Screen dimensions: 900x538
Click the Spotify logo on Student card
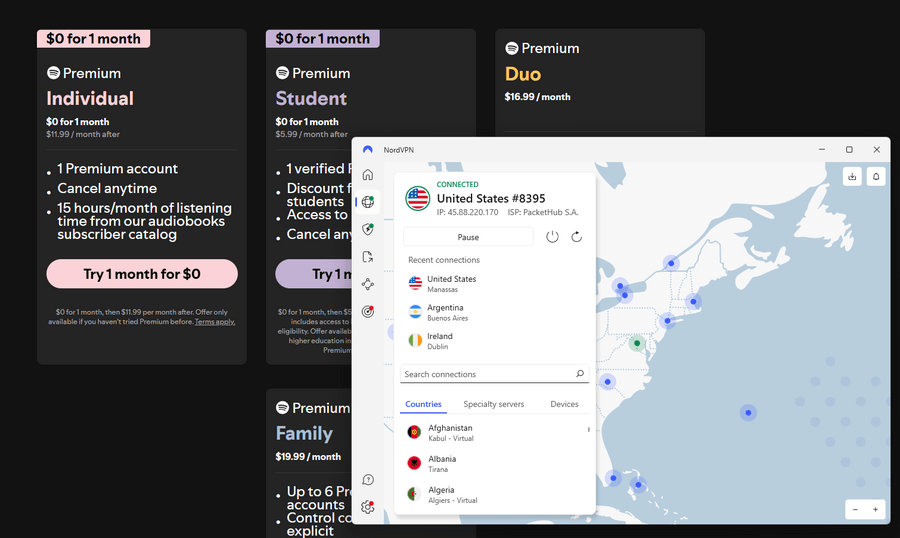tap(282, 73)
